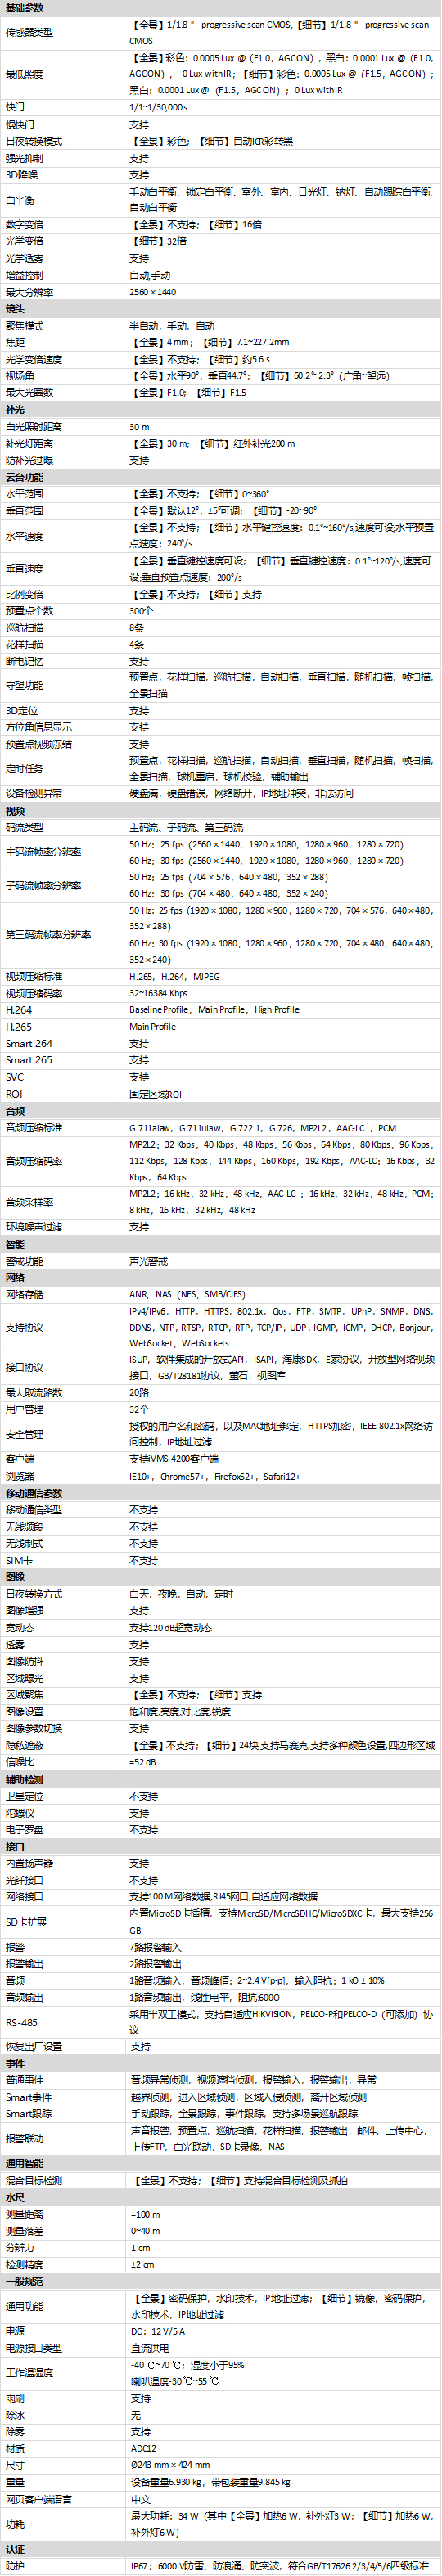Click the '焦距' row label
442x2576 pixels.
(15, 343)
